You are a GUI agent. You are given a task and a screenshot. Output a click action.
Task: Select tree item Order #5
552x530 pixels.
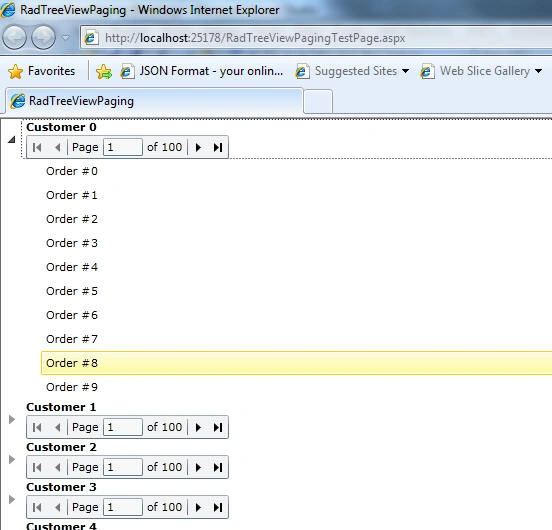[72, 291]
